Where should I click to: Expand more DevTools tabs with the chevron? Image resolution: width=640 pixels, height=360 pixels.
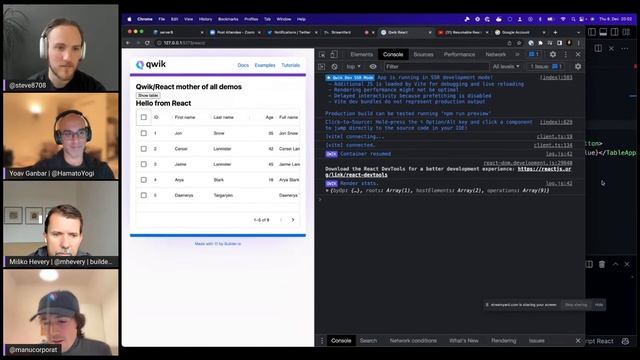pos(517,54)
